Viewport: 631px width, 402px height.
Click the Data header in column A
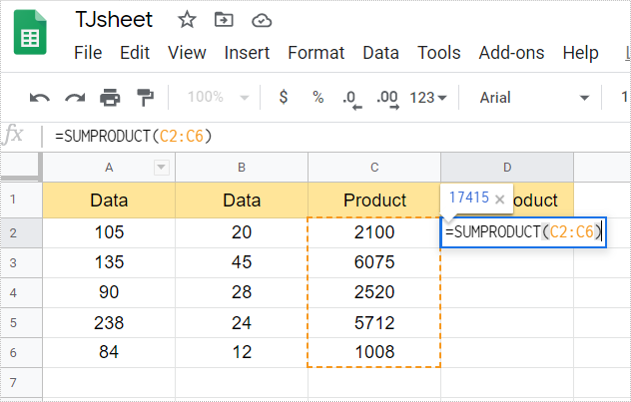coord(109,200)
